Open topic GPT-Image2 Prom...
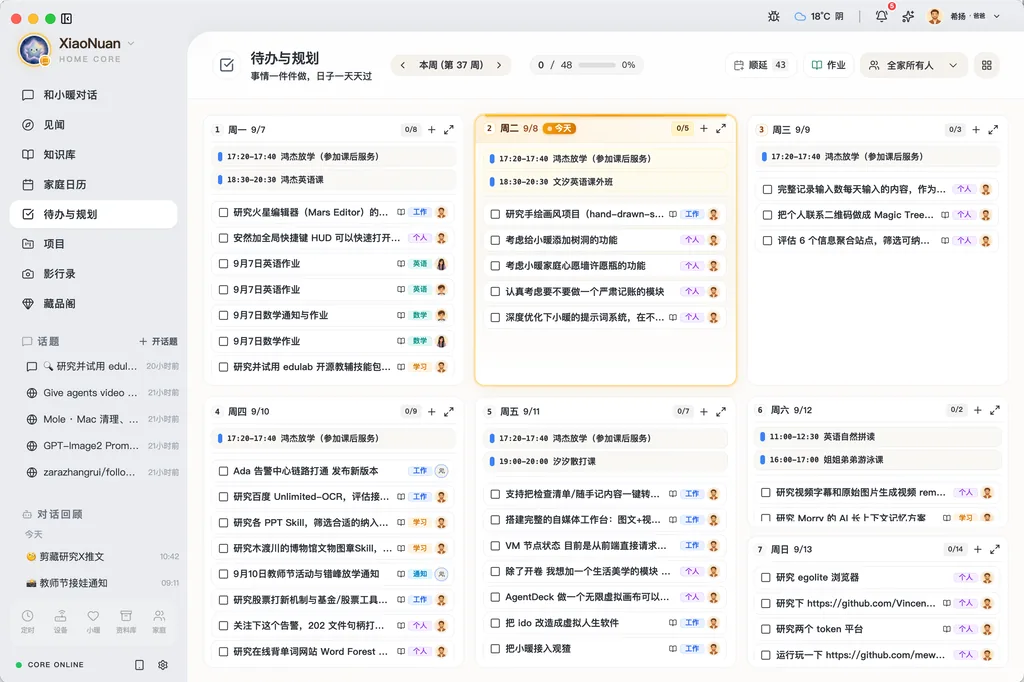Screen dimensions: 1024x682 101,446
